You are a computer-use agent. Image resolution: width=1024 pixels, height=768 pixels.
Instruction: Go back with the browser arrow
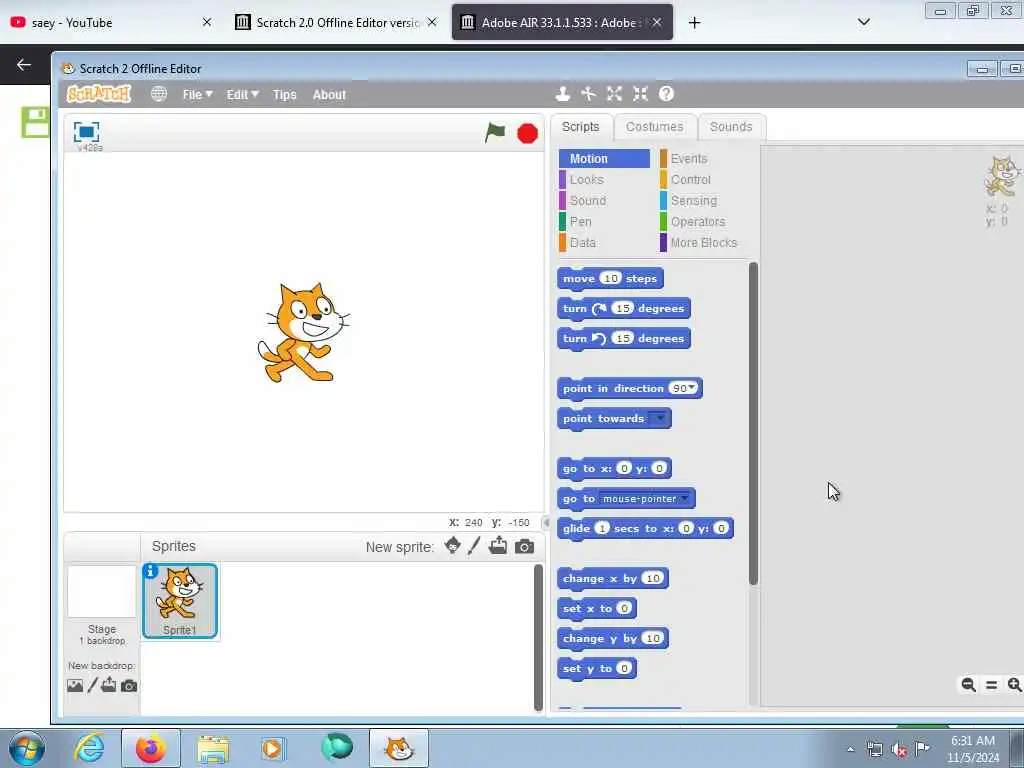[24, 65]
